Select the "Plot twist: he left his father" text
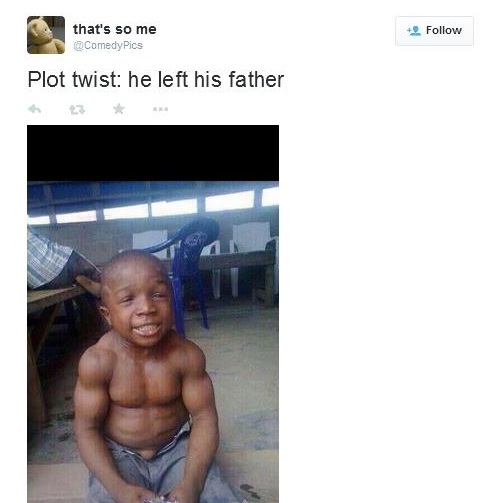This screenshot has width=489, height=503. 156,80
